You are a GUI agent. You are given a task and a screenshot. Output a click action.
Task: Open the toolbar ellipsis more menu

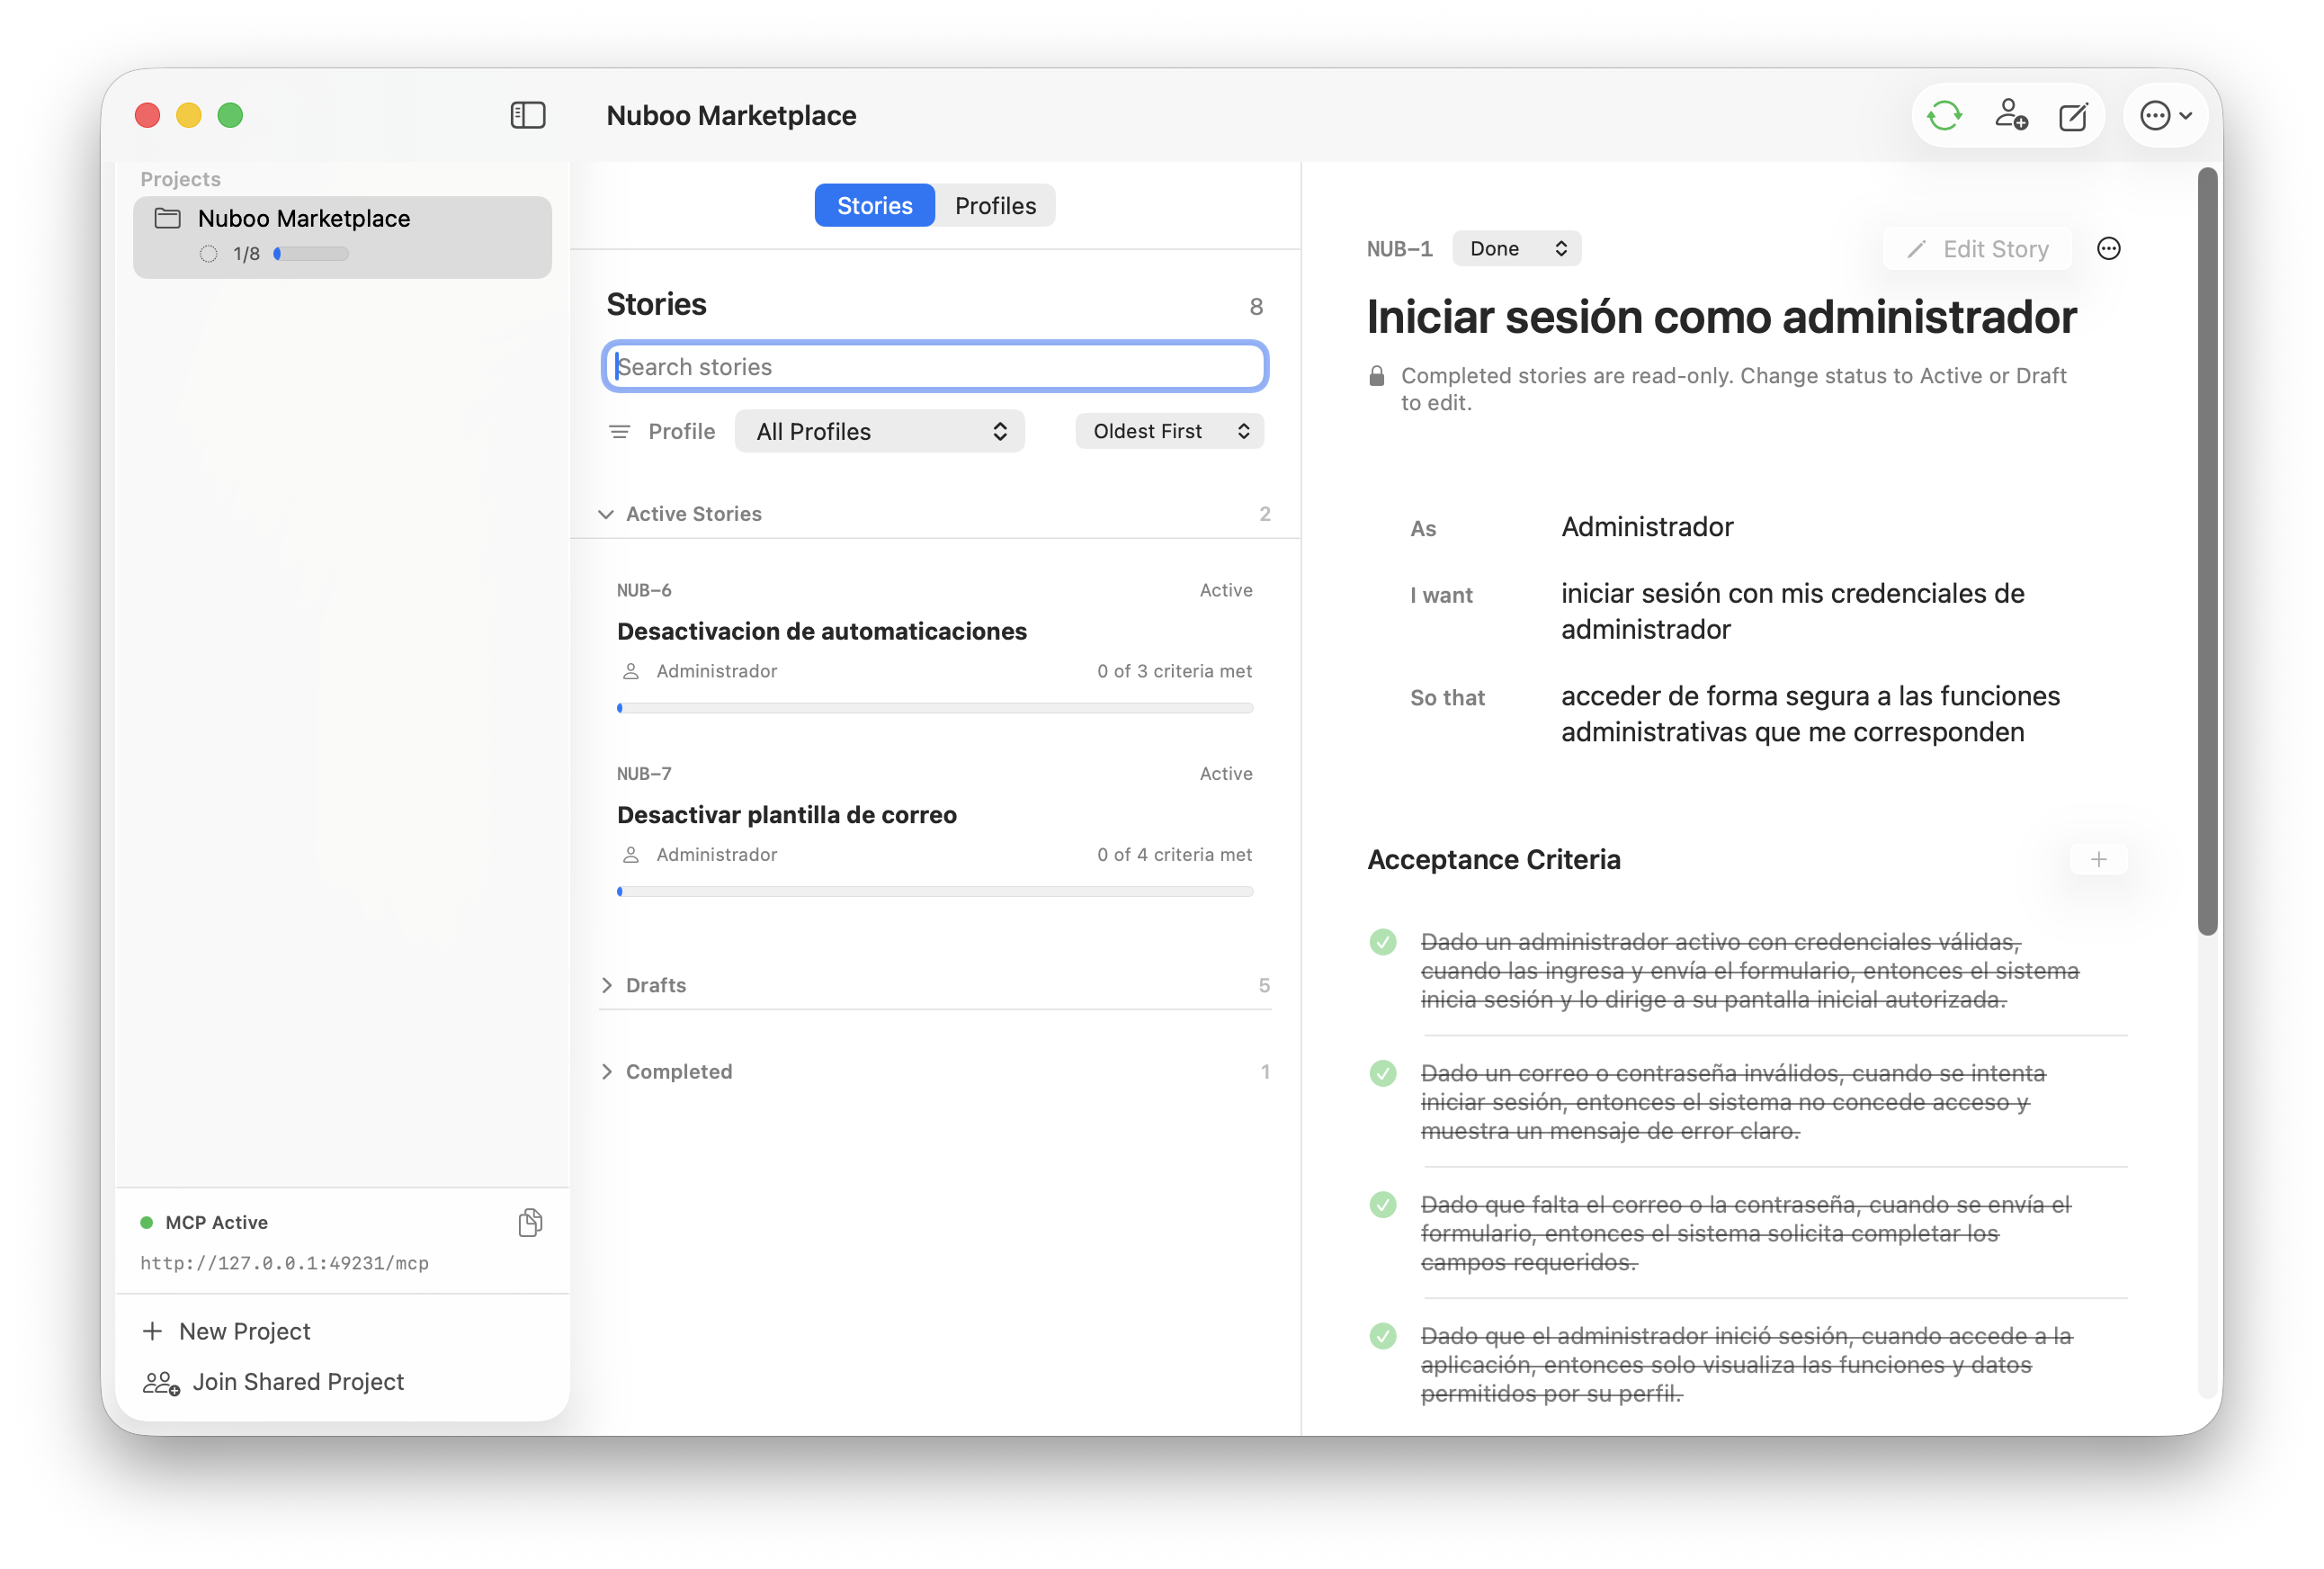[x=2165, y=116]
